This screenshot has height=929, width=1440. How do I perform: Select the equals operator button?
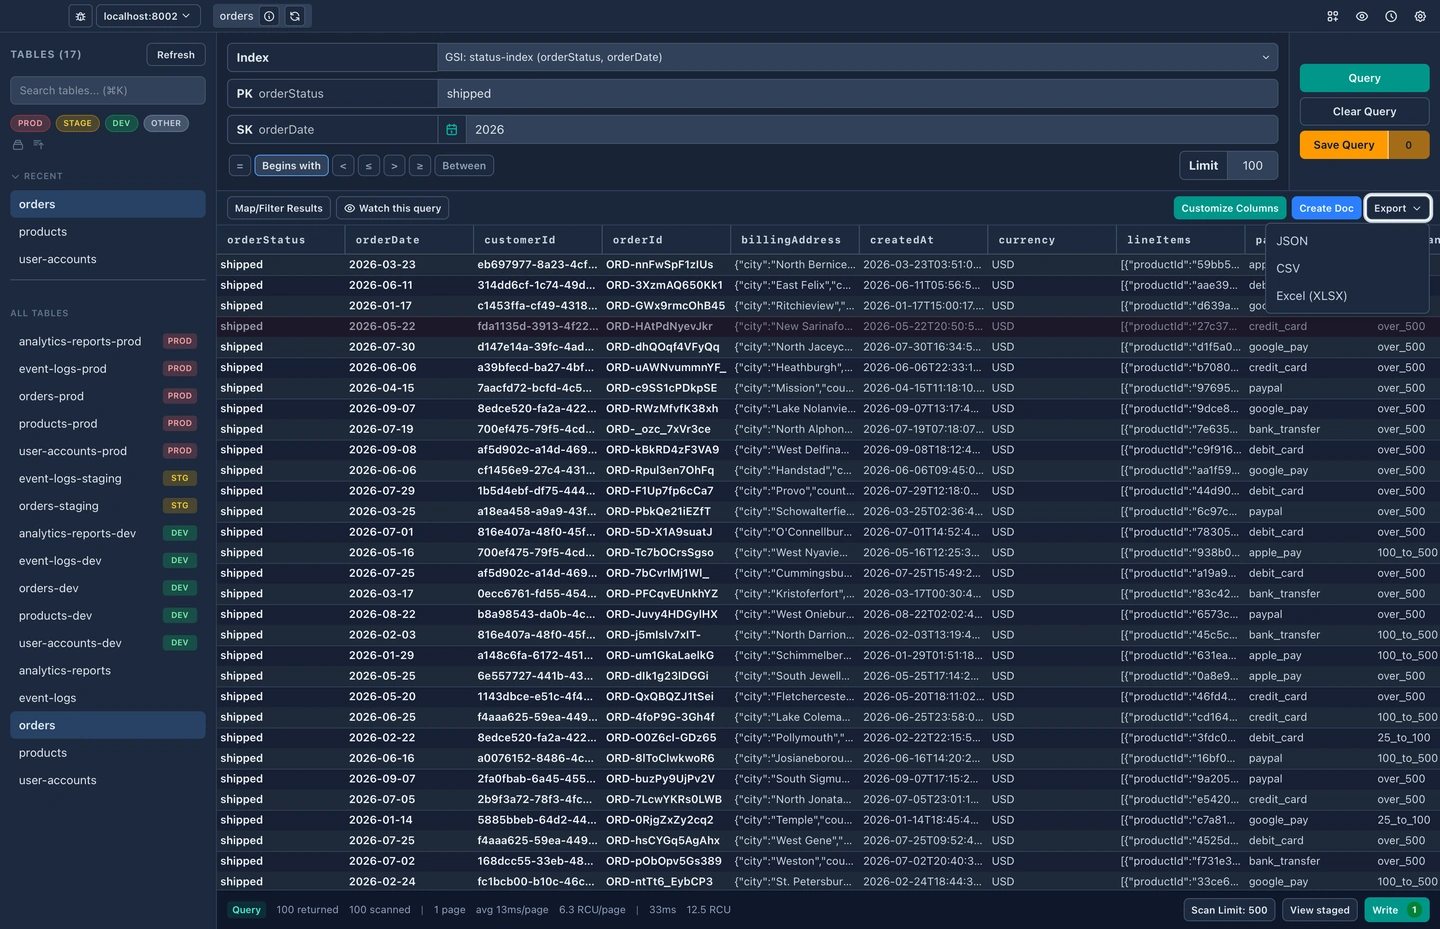coord(239,166)
